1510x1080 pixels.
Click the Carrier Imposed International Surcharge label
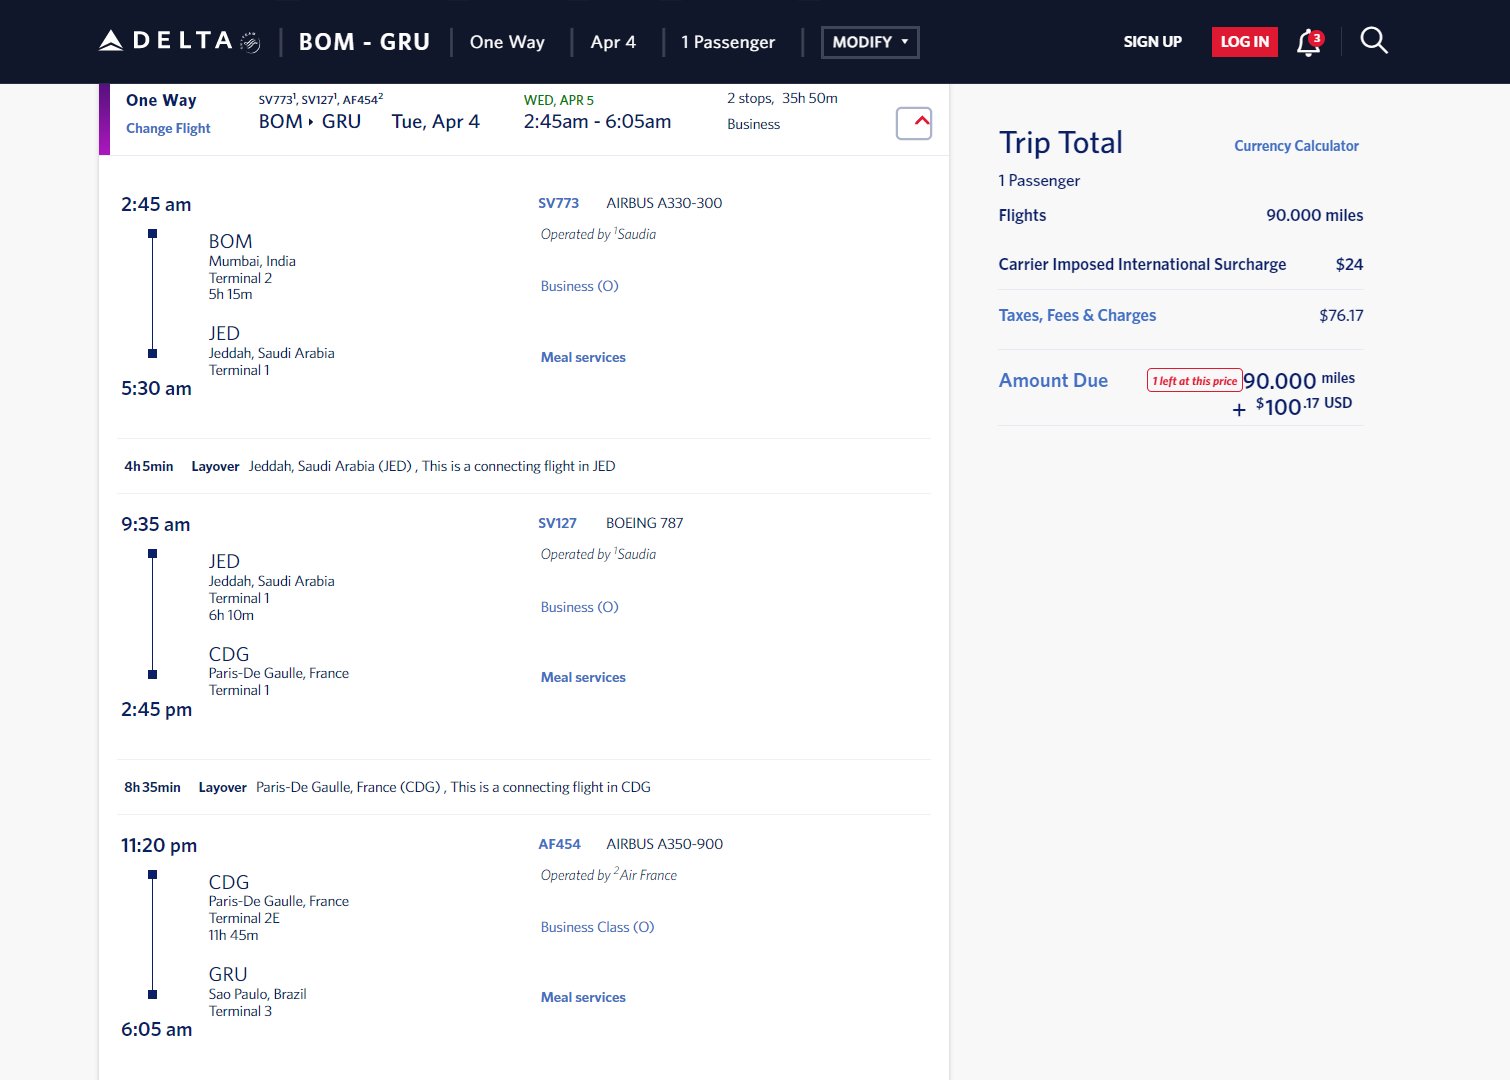pos(1142,264)
